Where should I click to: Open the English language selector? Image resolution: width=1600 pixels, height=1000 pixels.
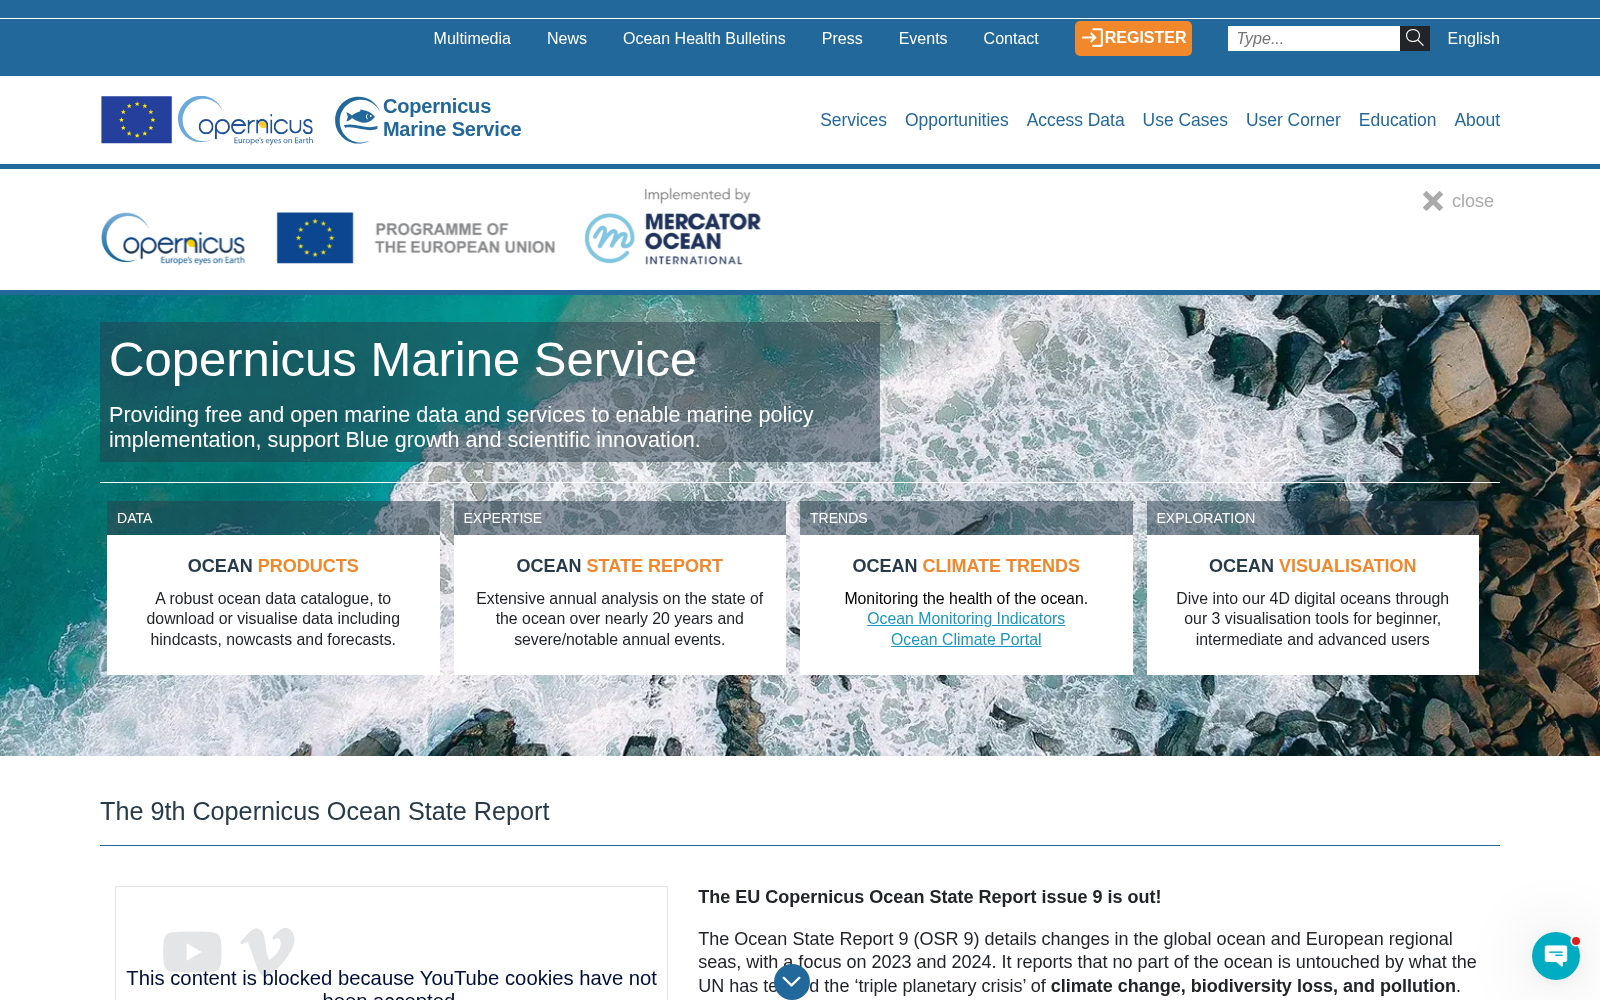[x=1473, y=38]
